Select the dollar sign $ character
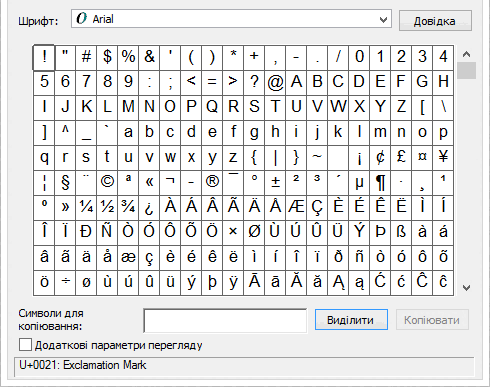This screenshot has height=387, width=490. click(107, 57)
